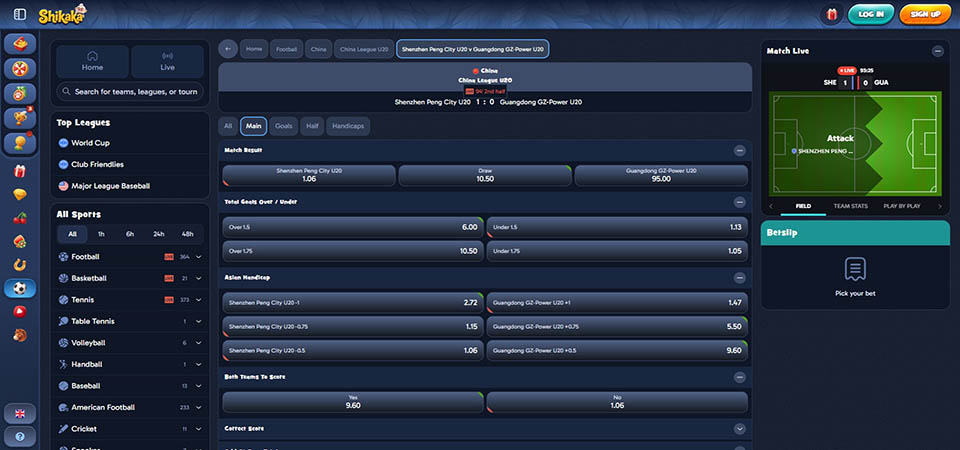This screenshot has width=960, height=450.
Task: Open the red gift box icon in header
Action: tap(831, 14)
